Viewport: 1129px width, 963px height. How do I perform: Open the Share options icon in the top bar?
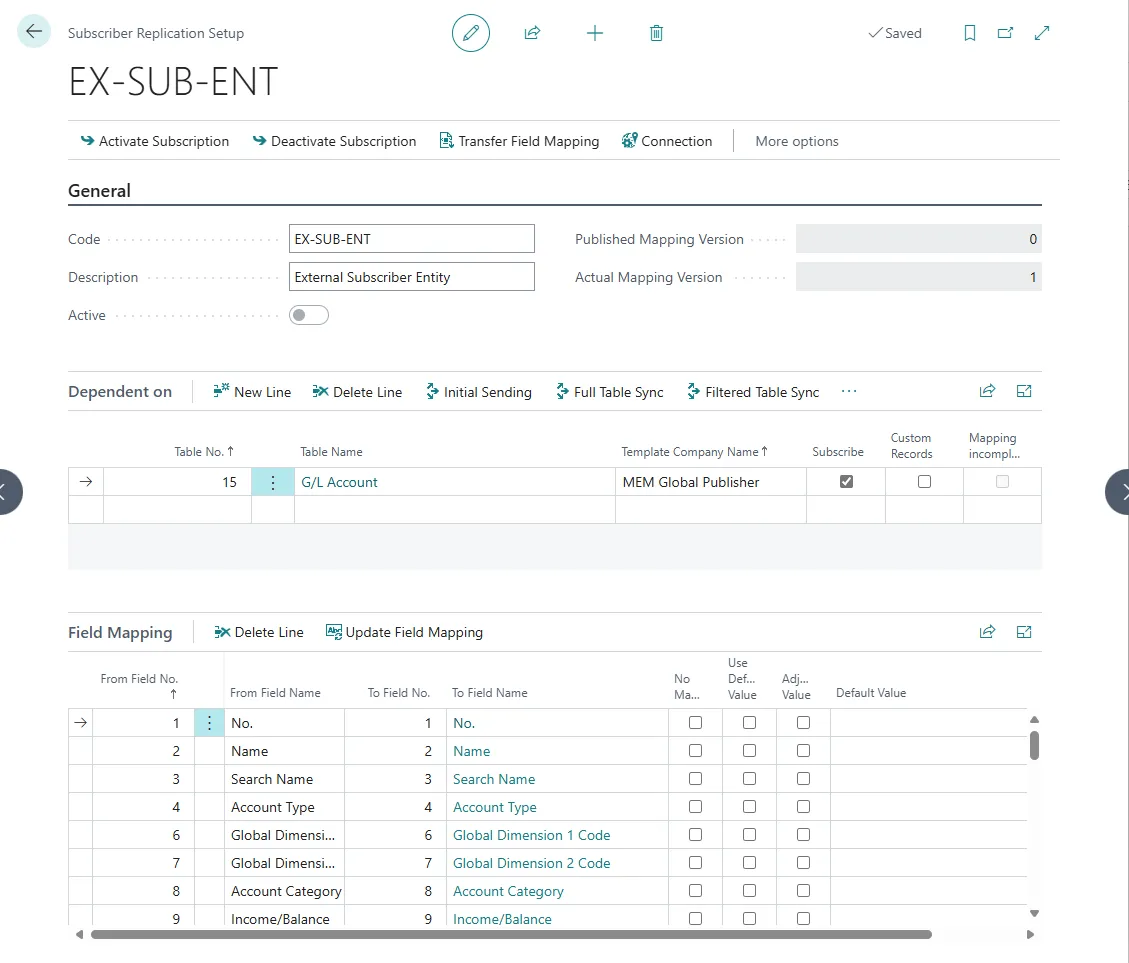[x=532, y=32]
